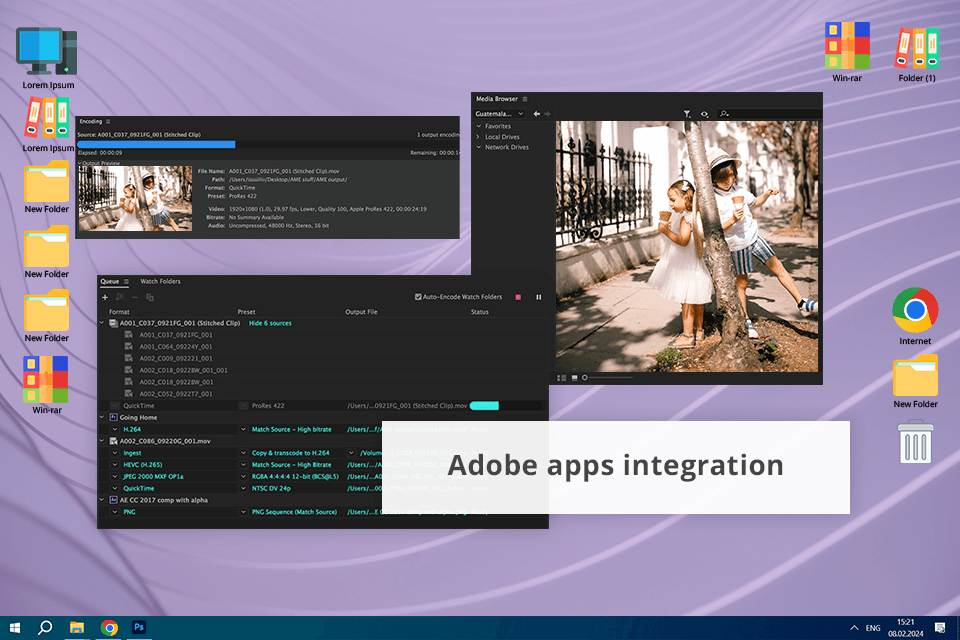Collapse the A001_C037 stitched clip row

click(102, 323)
